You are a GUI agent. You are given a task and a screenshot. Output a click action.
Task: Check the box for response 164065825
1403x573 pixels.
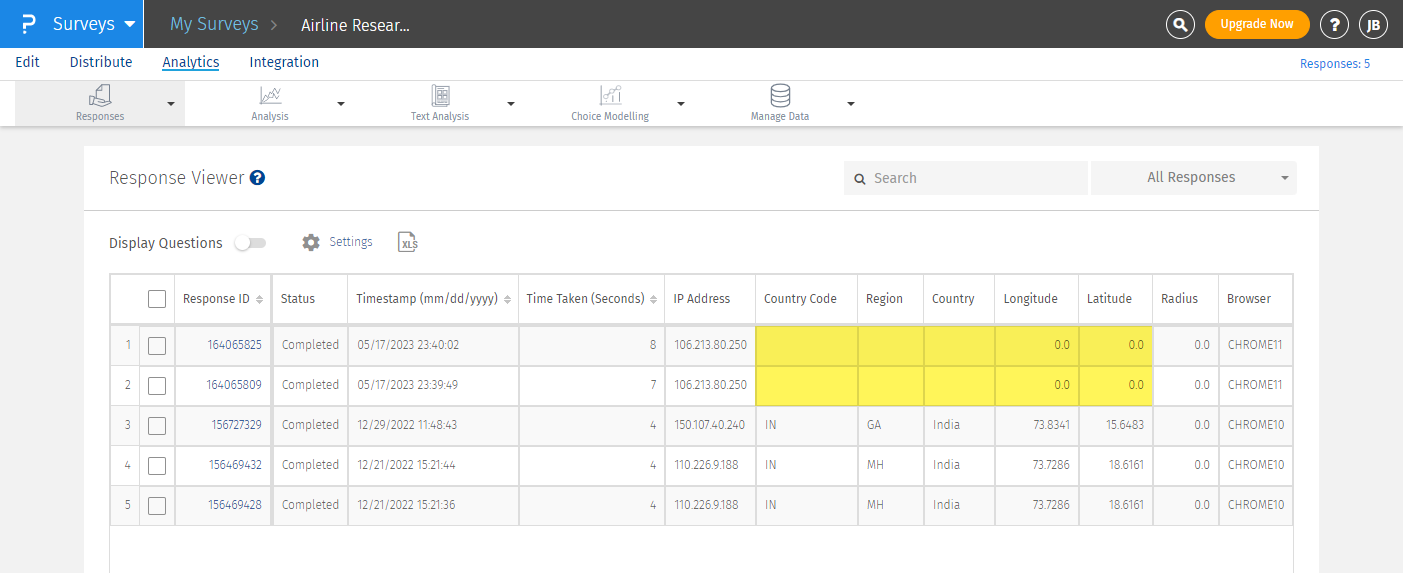156,345
